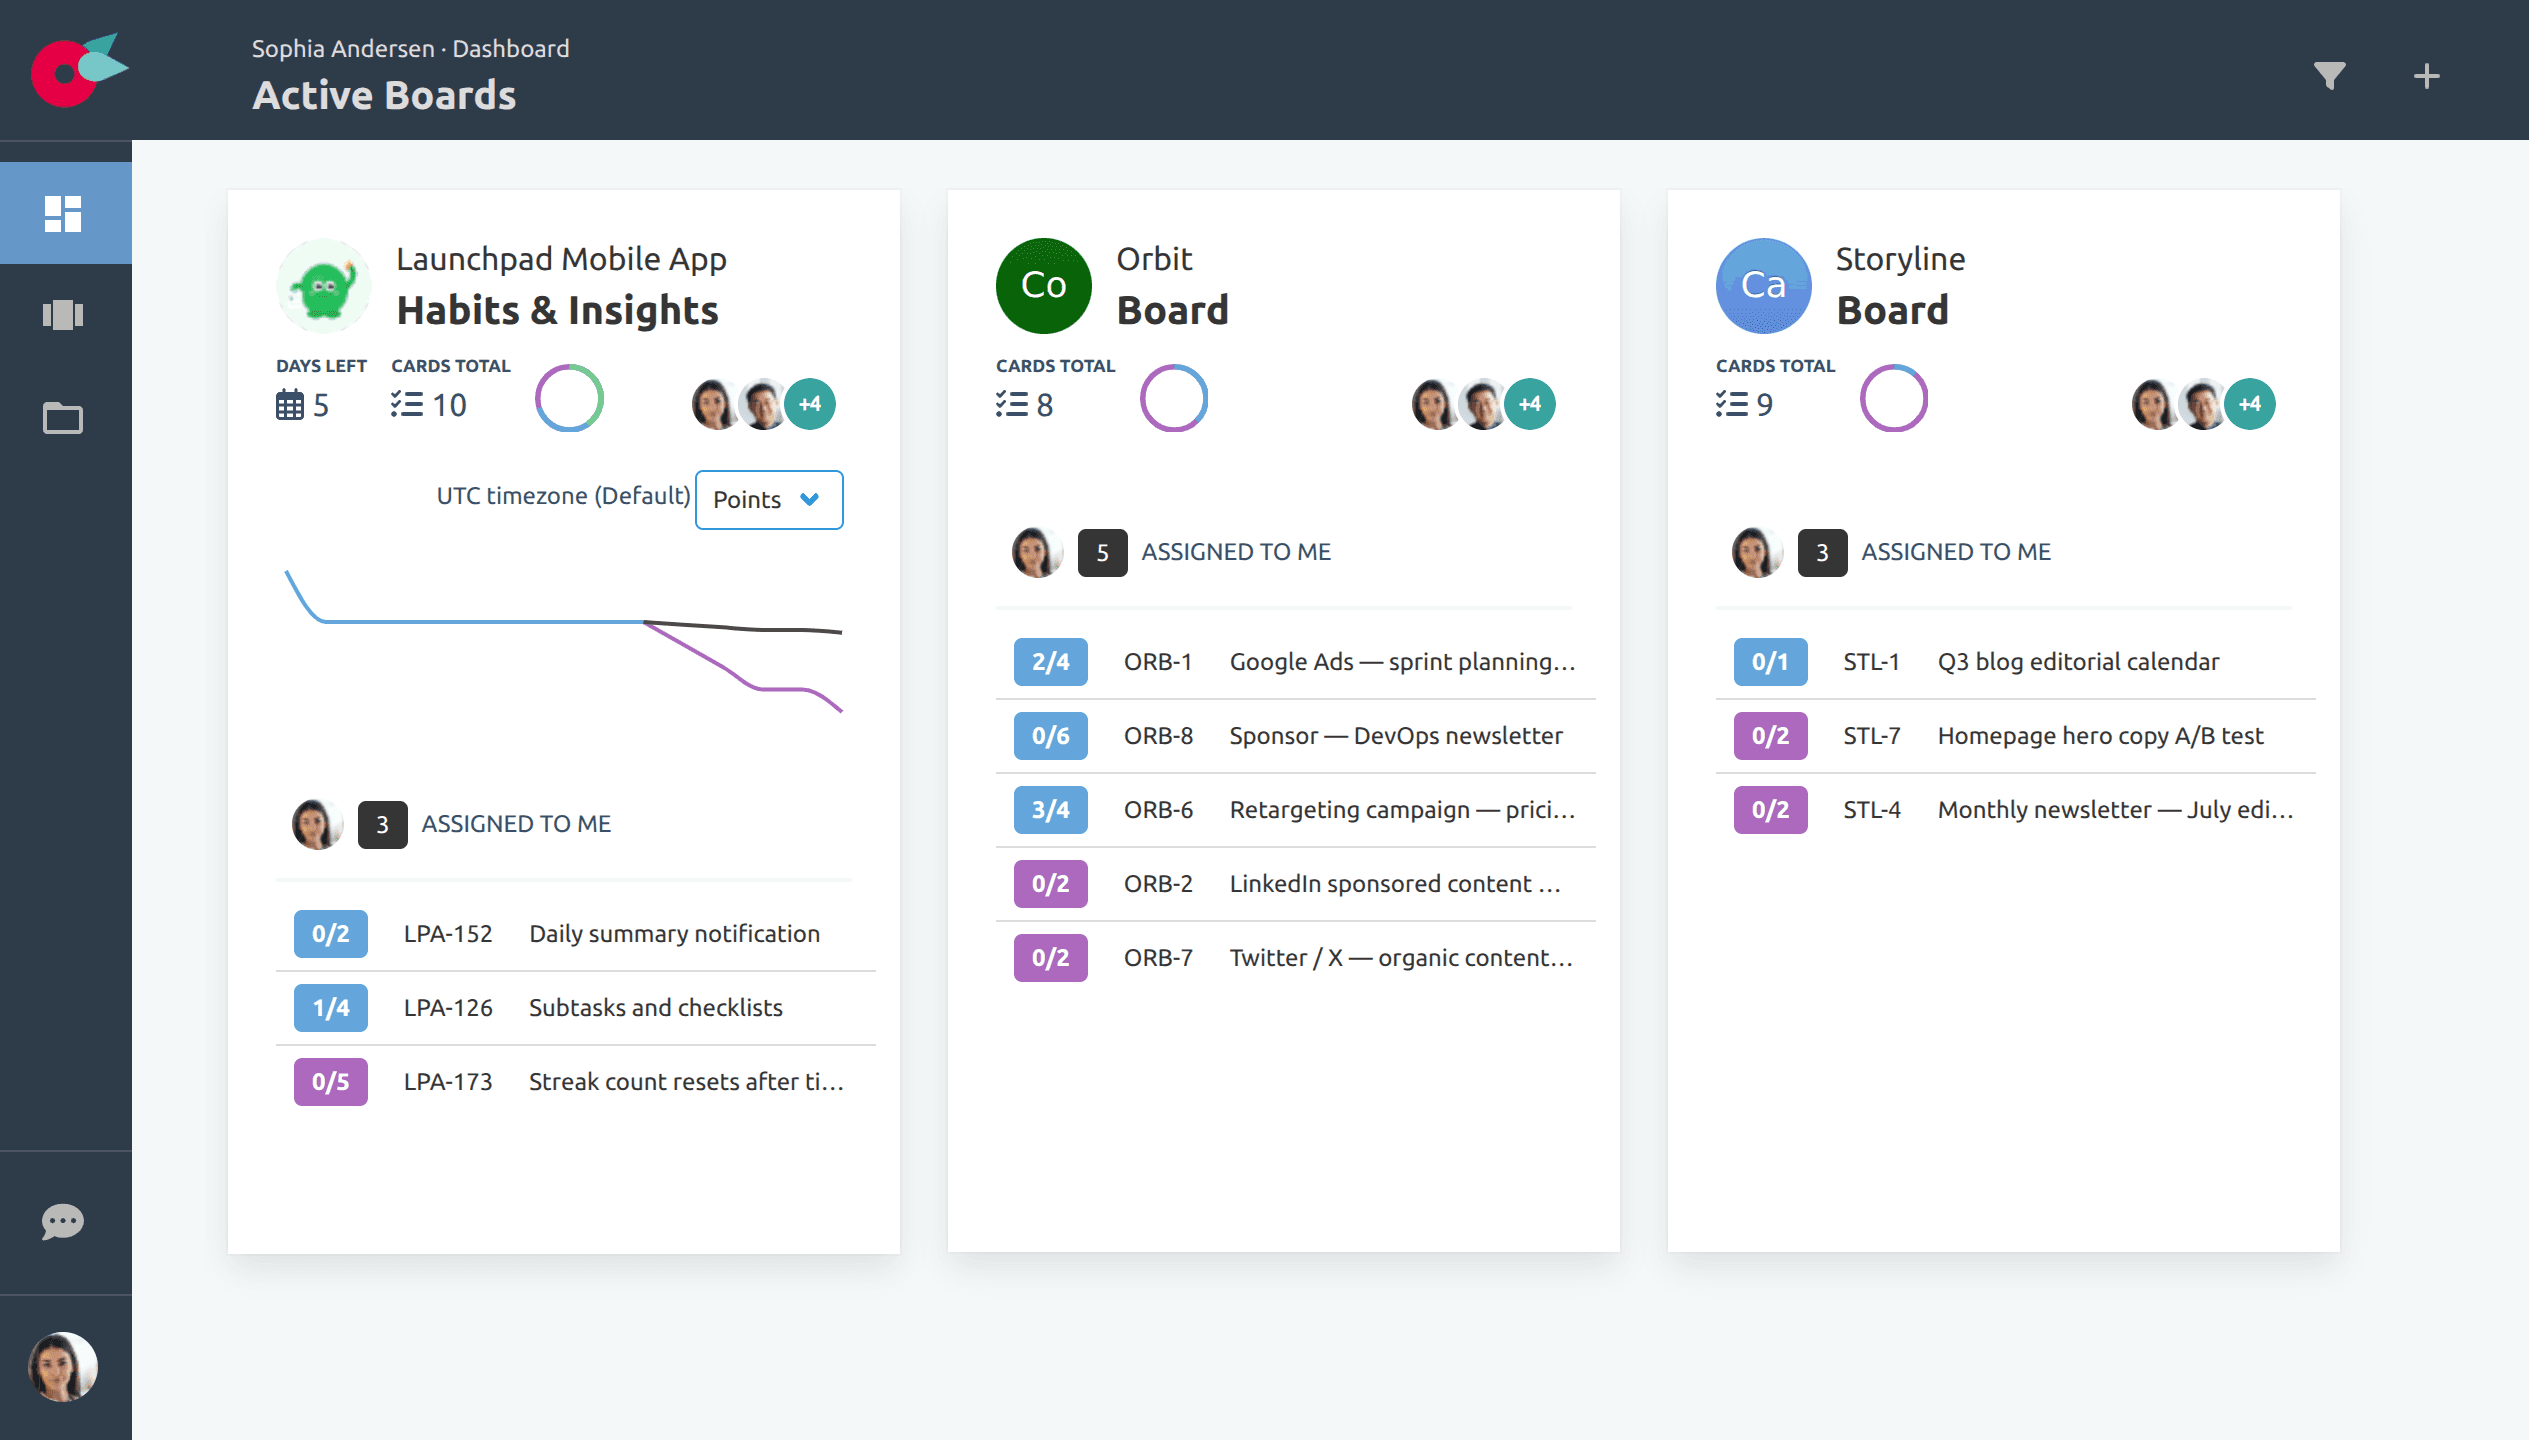Open the chat panel from the sidebar

(64, 1222)
